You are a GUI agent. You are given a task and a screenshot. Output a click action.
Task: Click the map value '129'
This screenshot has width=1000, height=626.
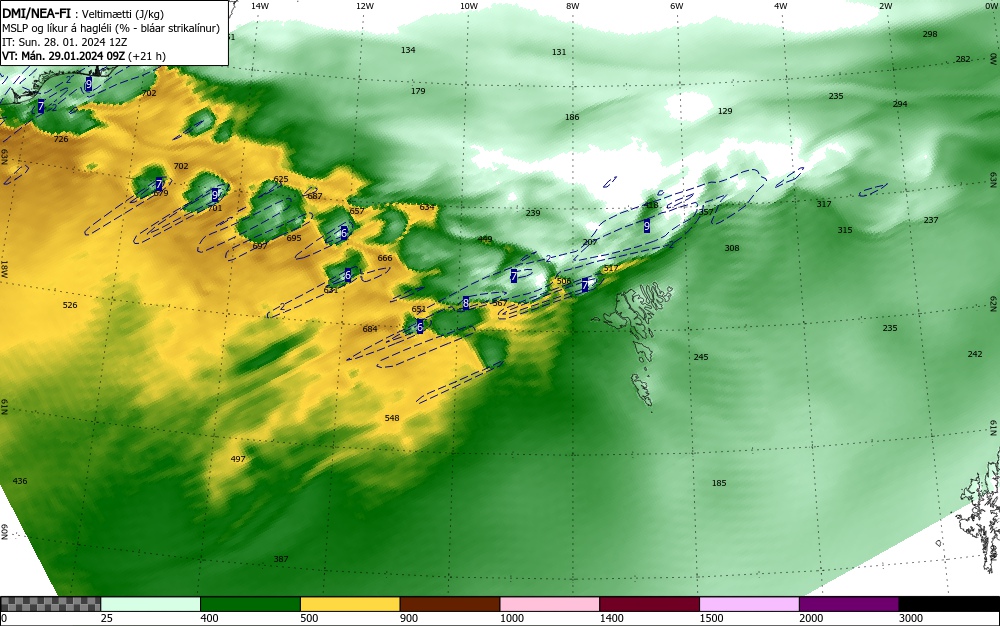click(725, 111)
